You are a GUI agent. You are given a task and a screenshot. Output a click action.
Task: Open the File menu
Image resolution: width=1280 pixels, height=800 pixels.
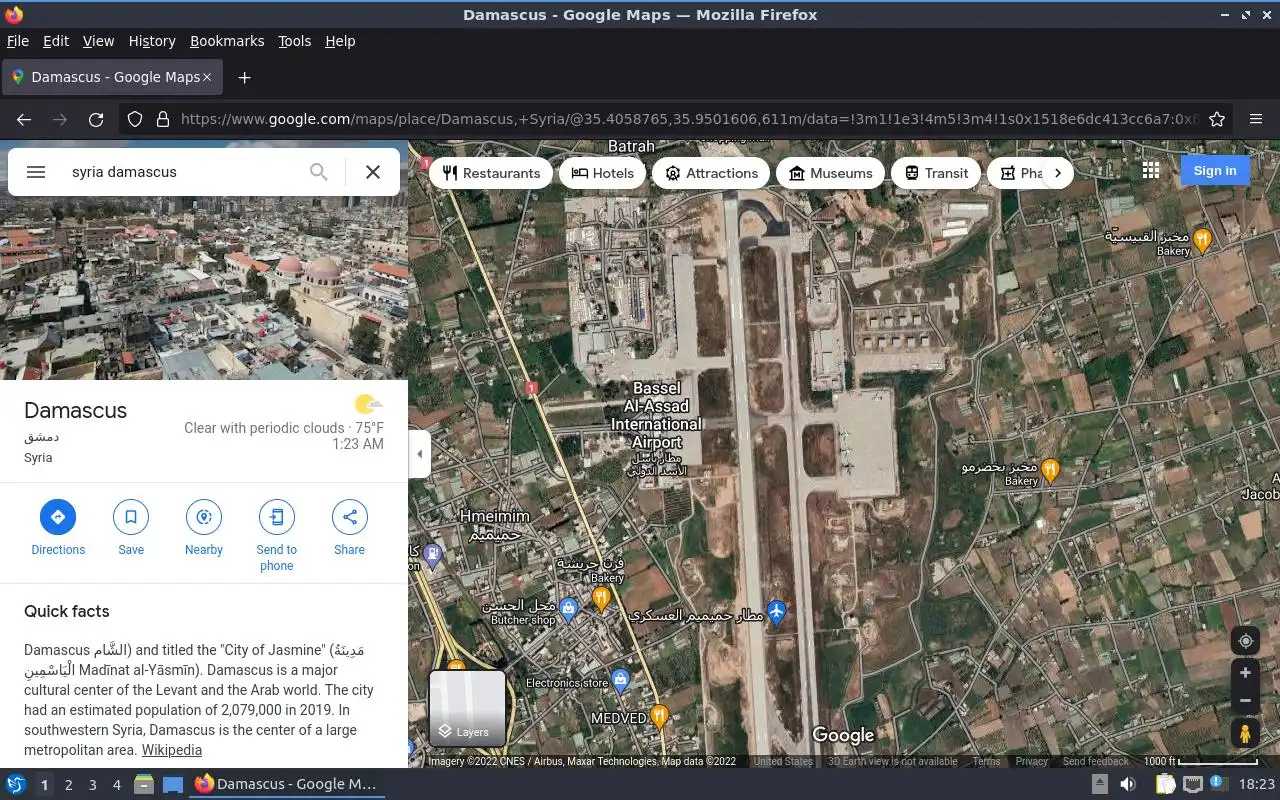(x=18, y=41)
